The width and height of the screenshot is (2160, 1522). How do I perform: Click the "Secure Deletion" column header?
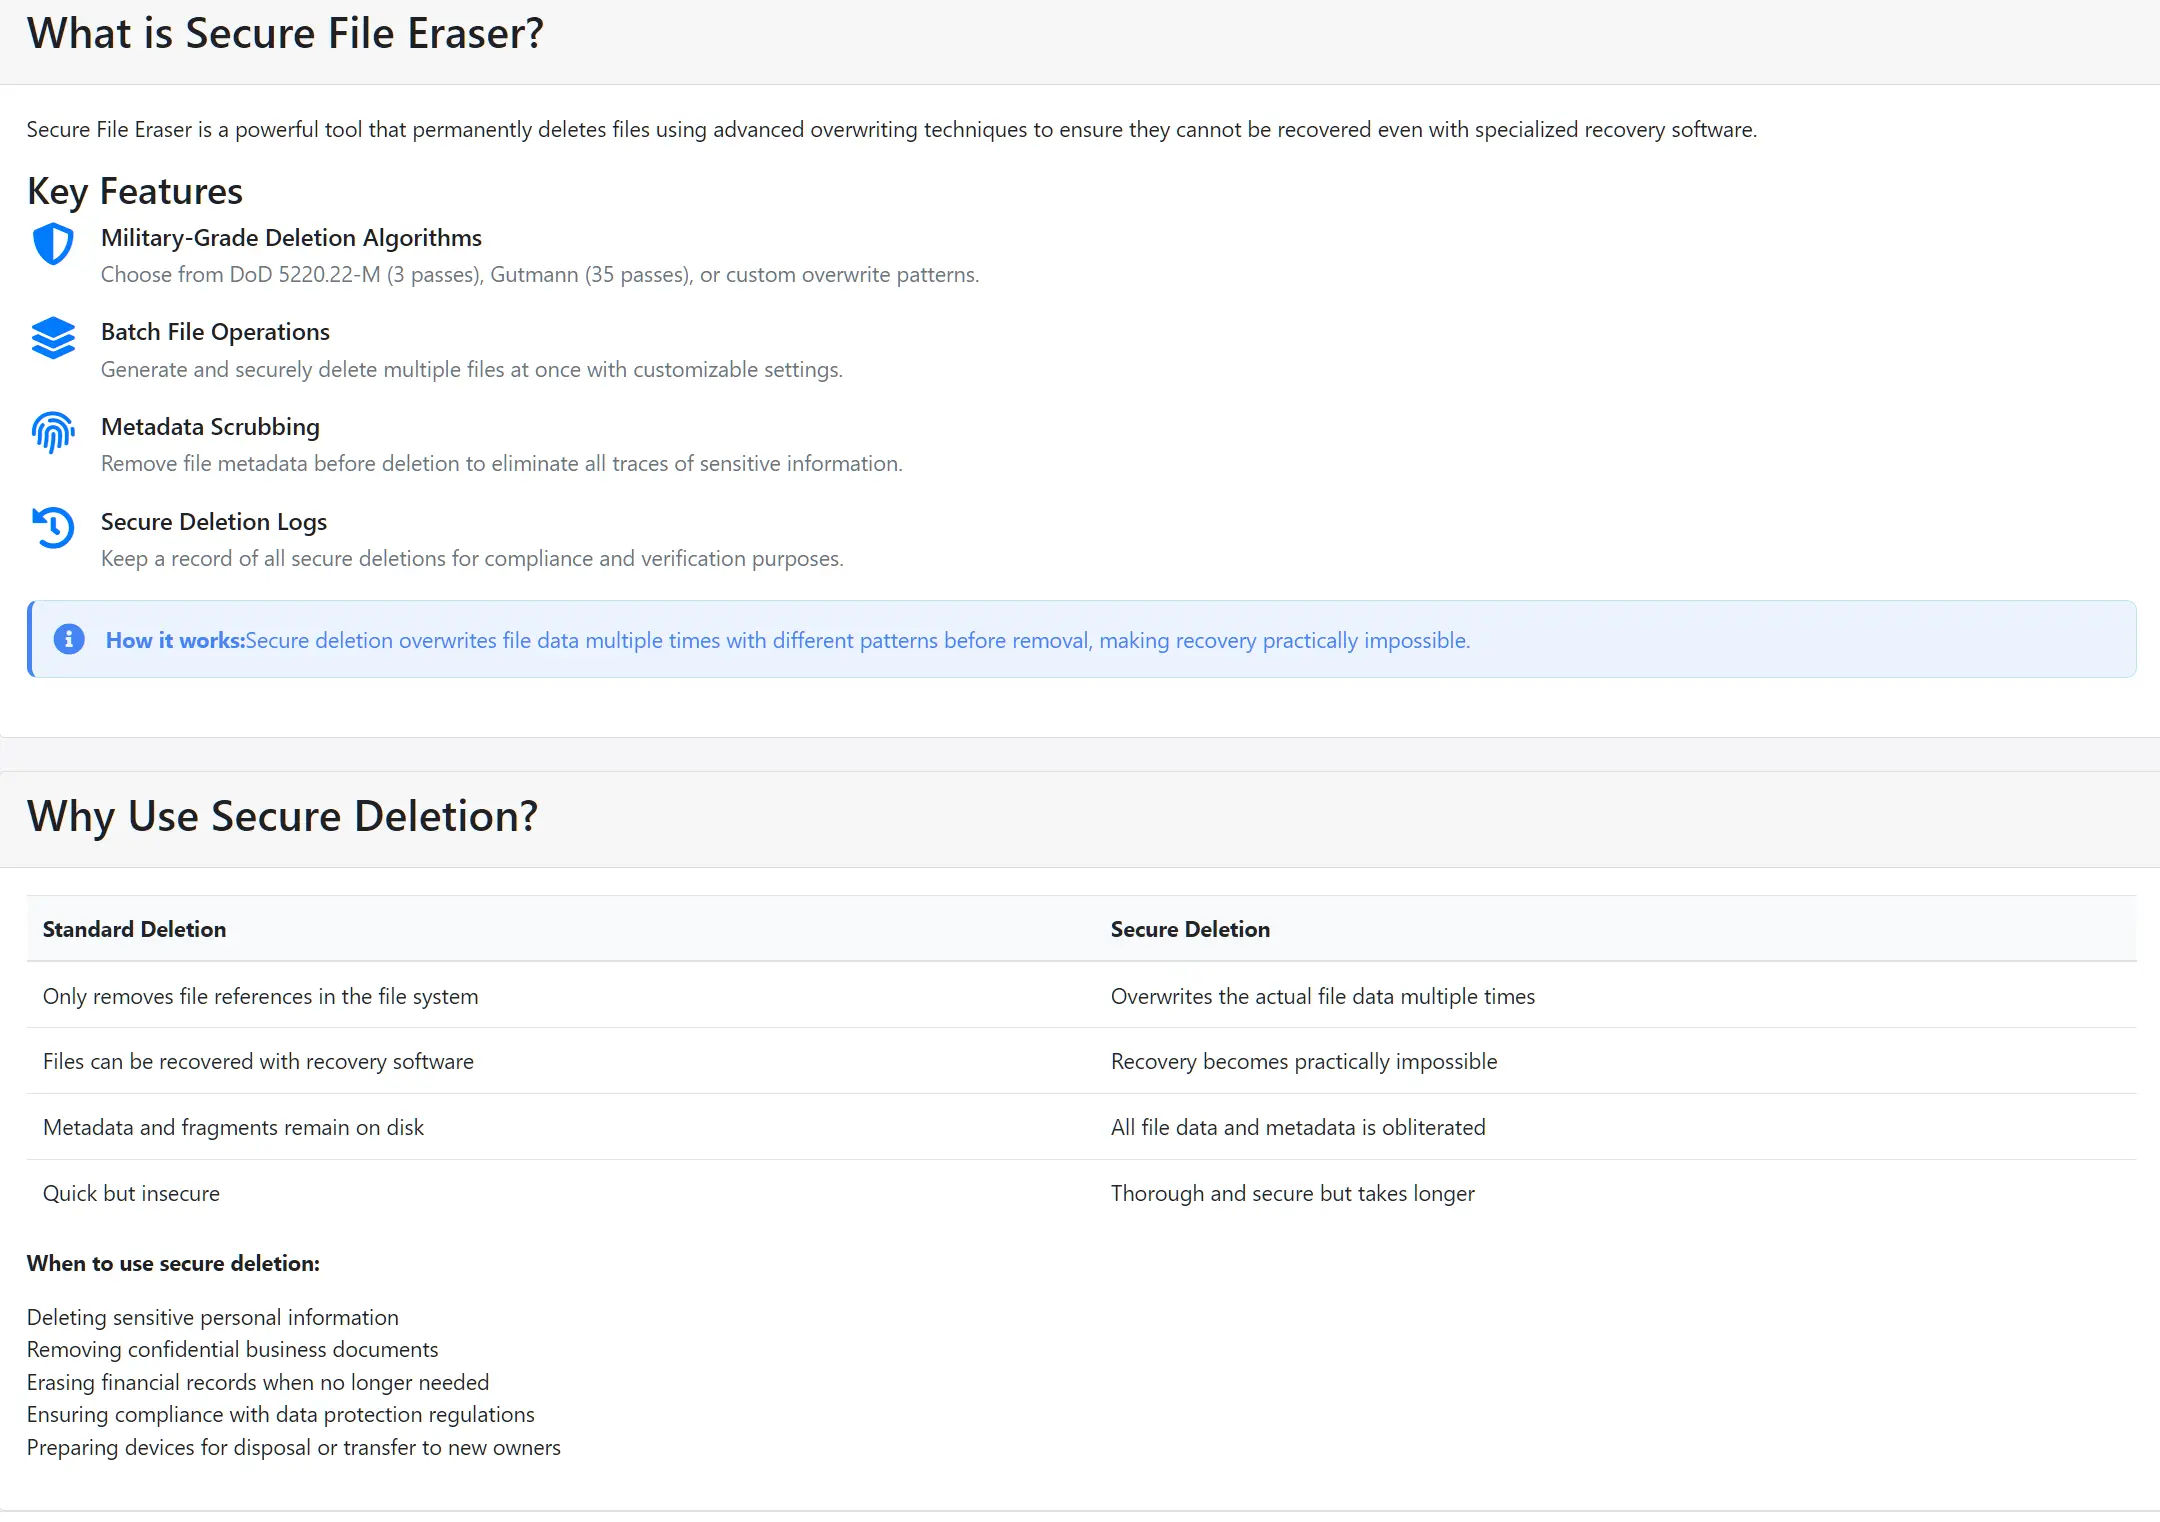coord(1190,929)
